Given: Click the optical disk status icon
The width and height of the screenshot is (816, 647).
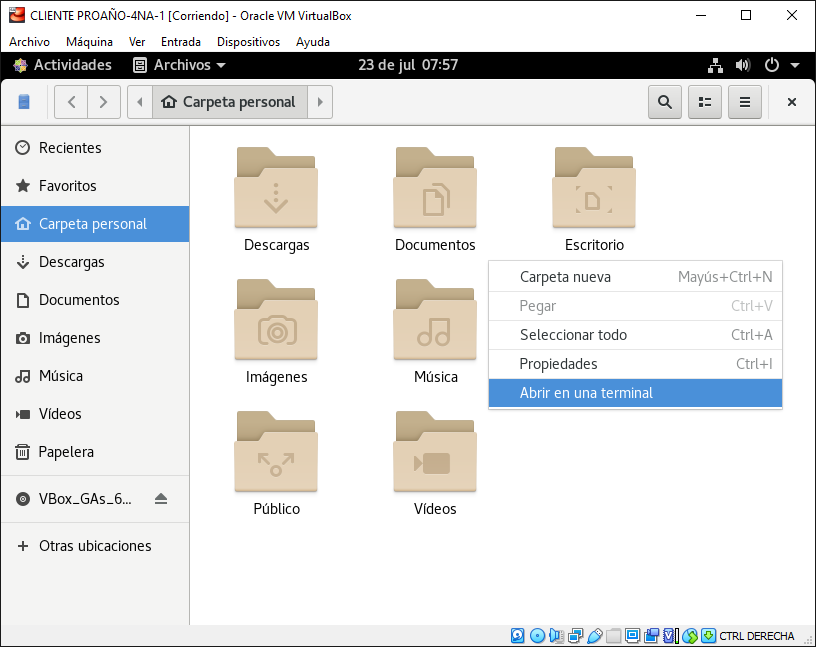Looking at the screenshot, I should tap(538, 636).
